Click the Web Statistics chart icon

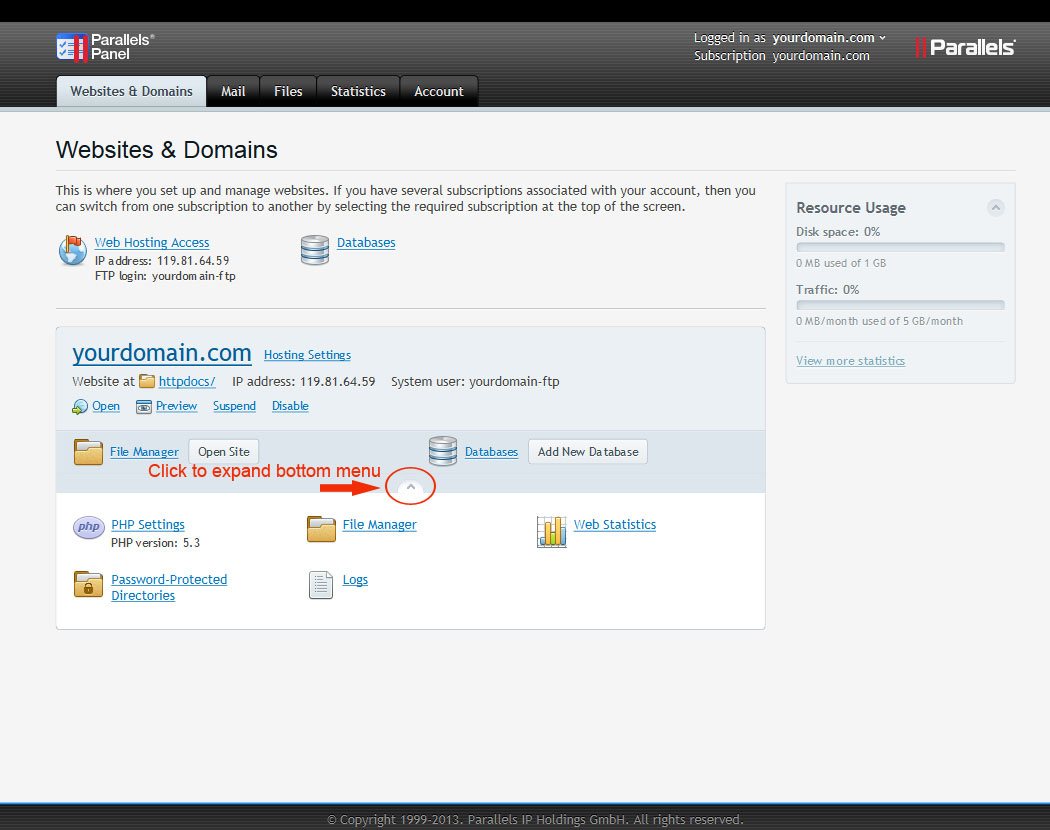(552, 532)
